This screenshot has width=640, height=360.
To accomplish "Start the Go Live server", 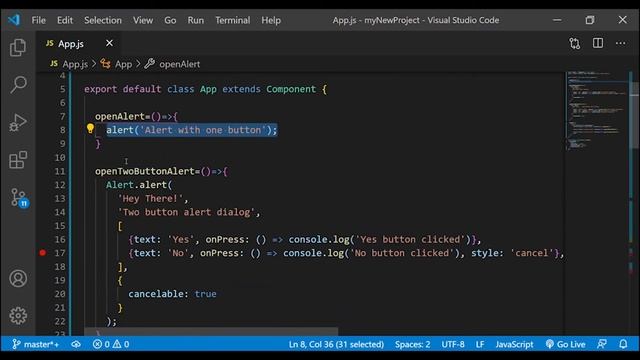I will point(566,344).
